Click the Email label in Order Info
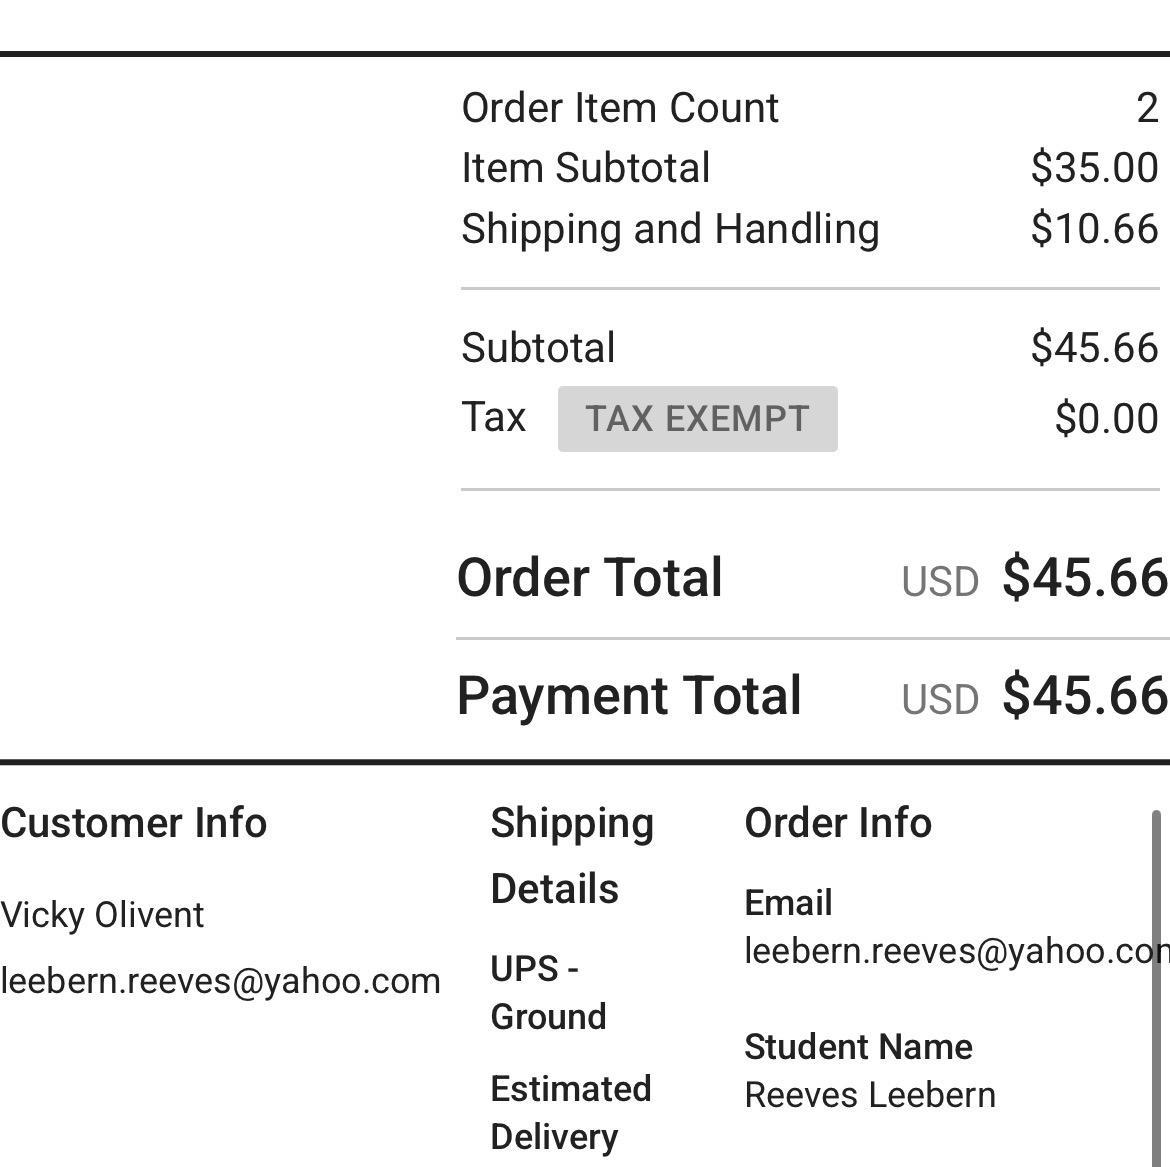The height and width of the screenshot is (1167, 1170). point(788,903)
